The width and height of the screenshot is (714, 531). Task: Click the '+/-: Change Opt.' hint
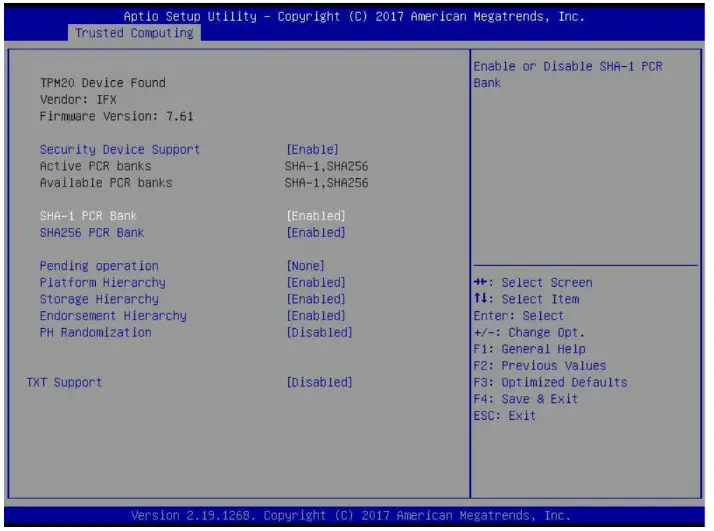coord(529,332)
